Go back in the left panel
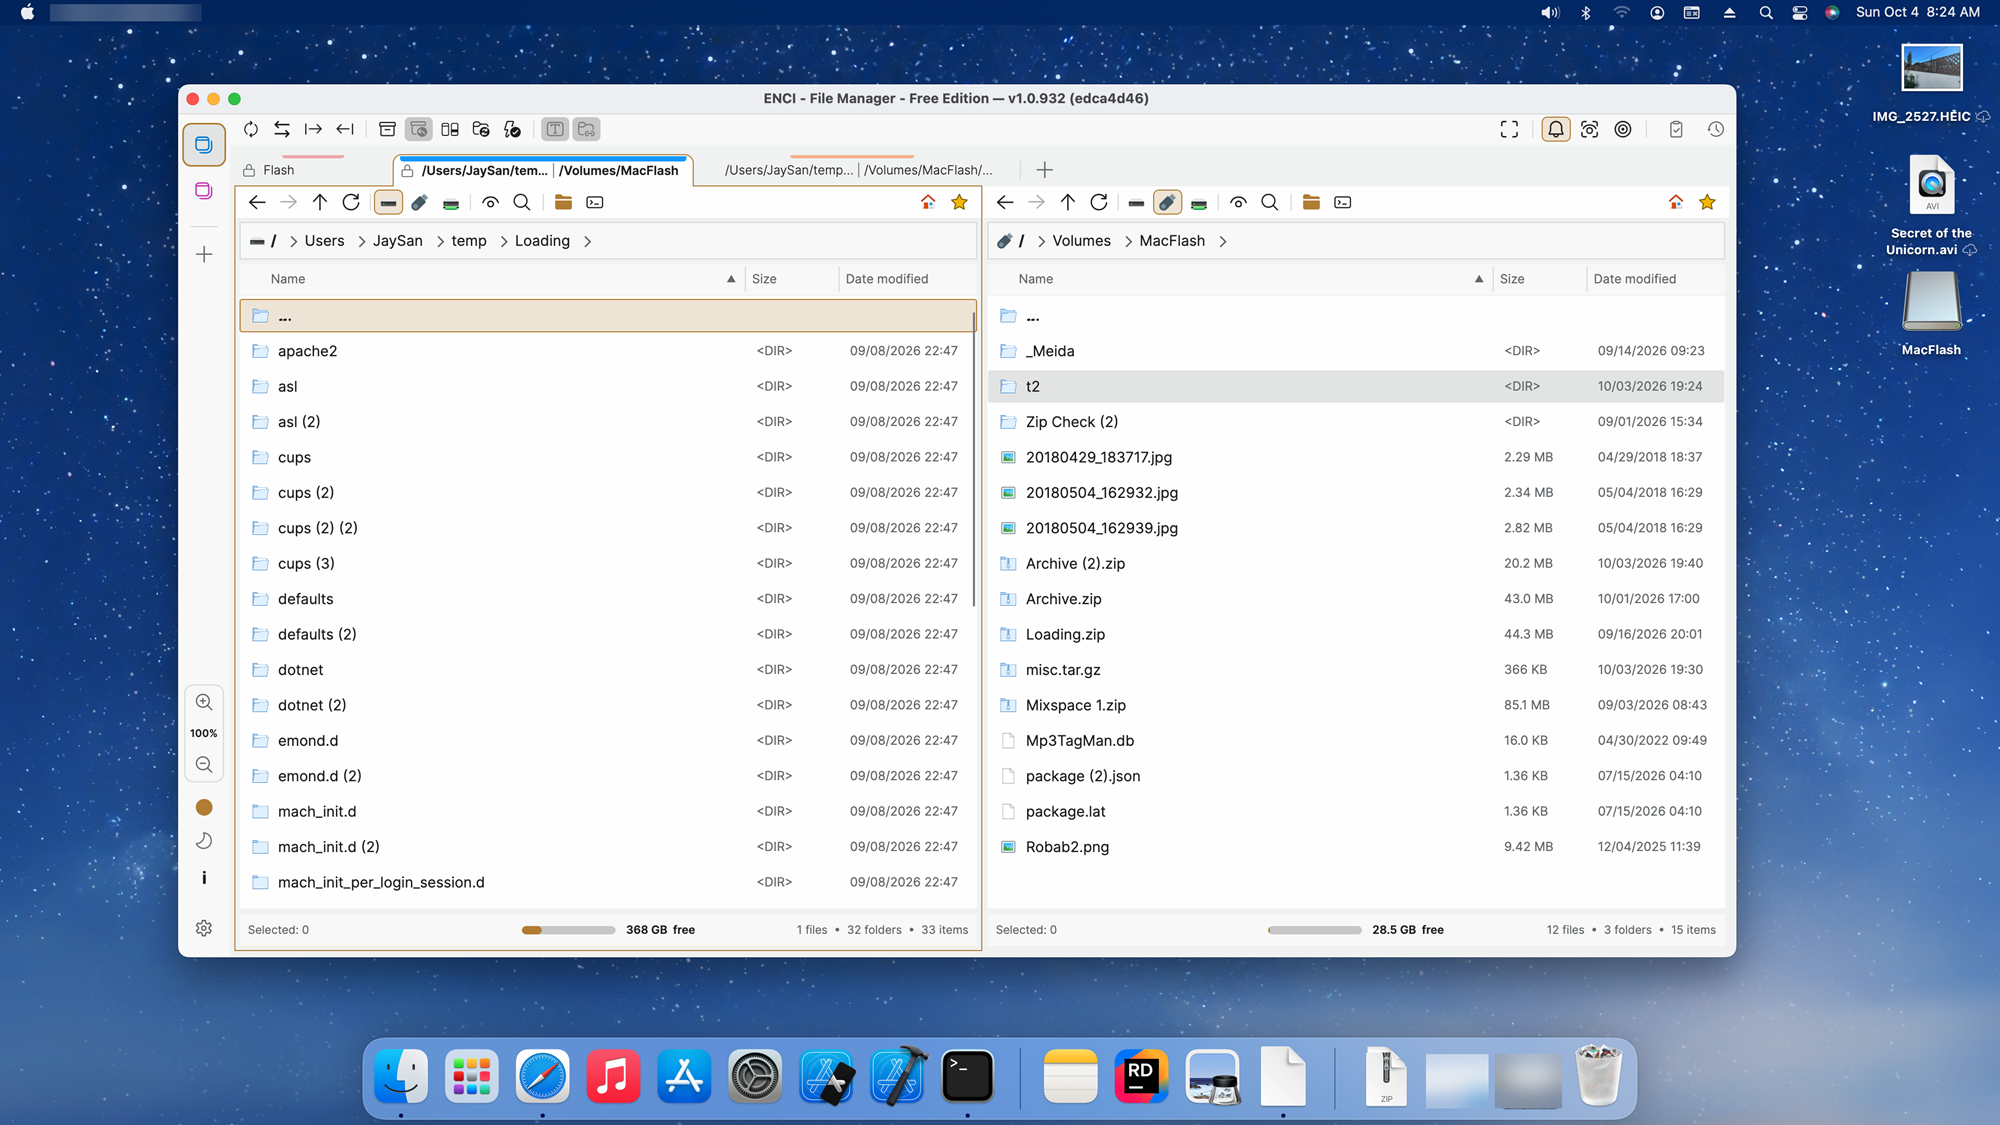Image resolution: width=2000 pixels, height=1125 pixels. click(257, 202)
